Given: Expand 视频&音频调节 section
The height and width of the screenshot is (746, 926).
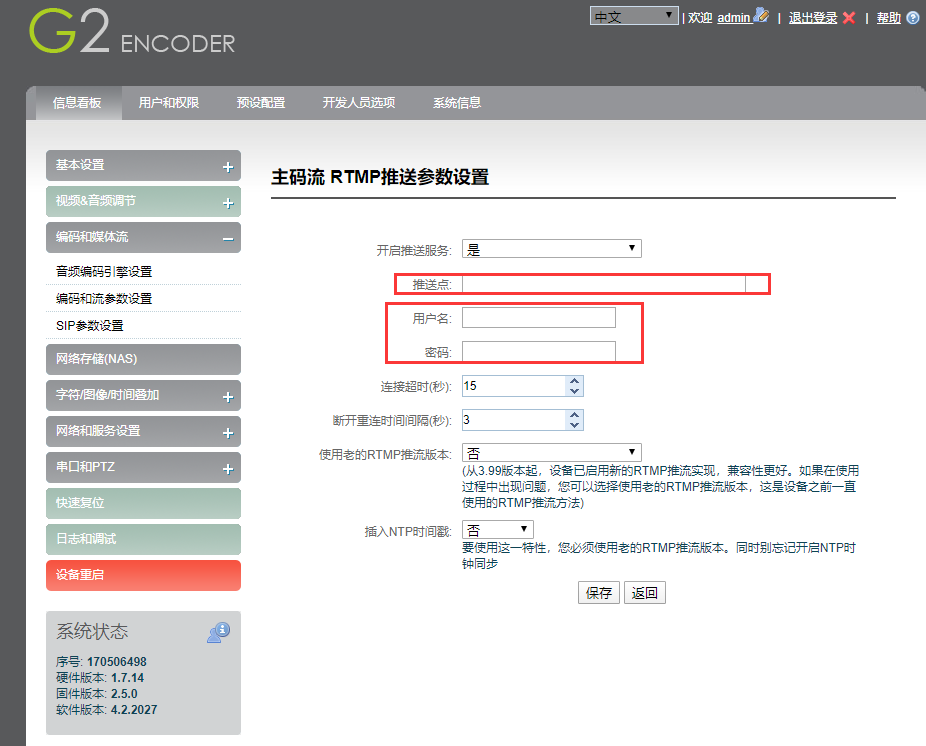Looking at the screenshot, I should point(228,203).
